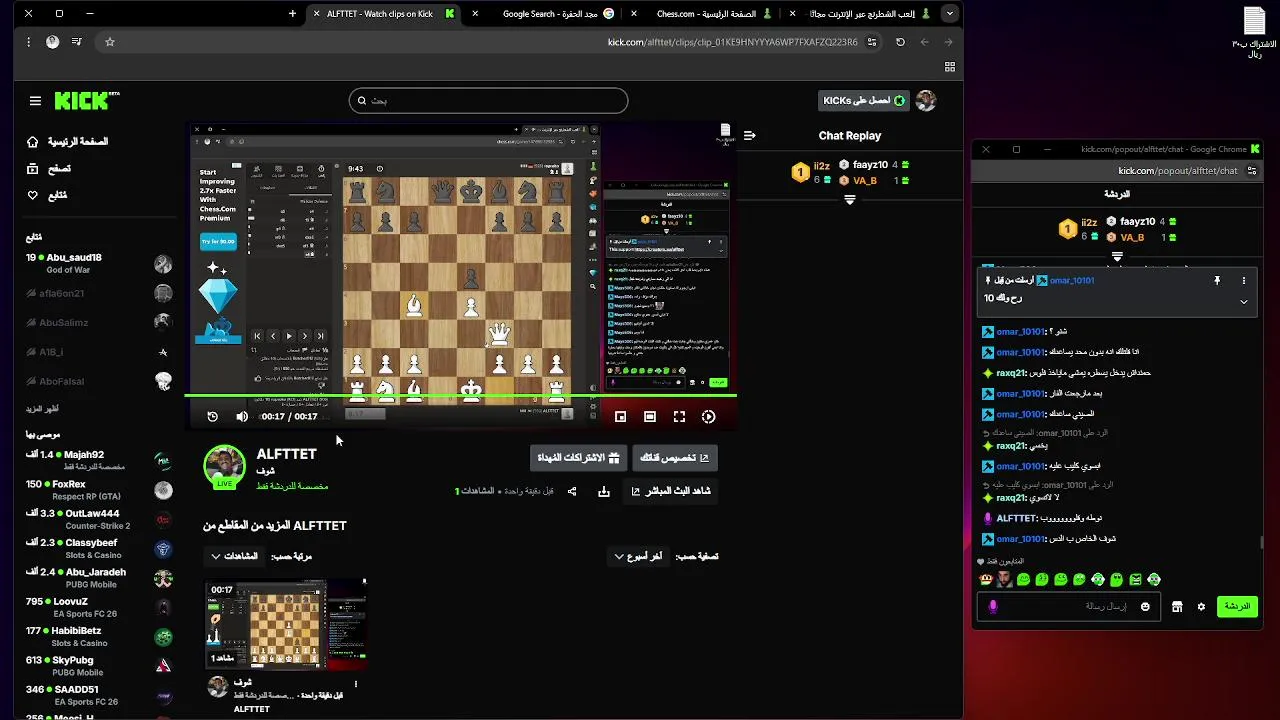Open Majah92 recommended channel

(x=99, y=460)
